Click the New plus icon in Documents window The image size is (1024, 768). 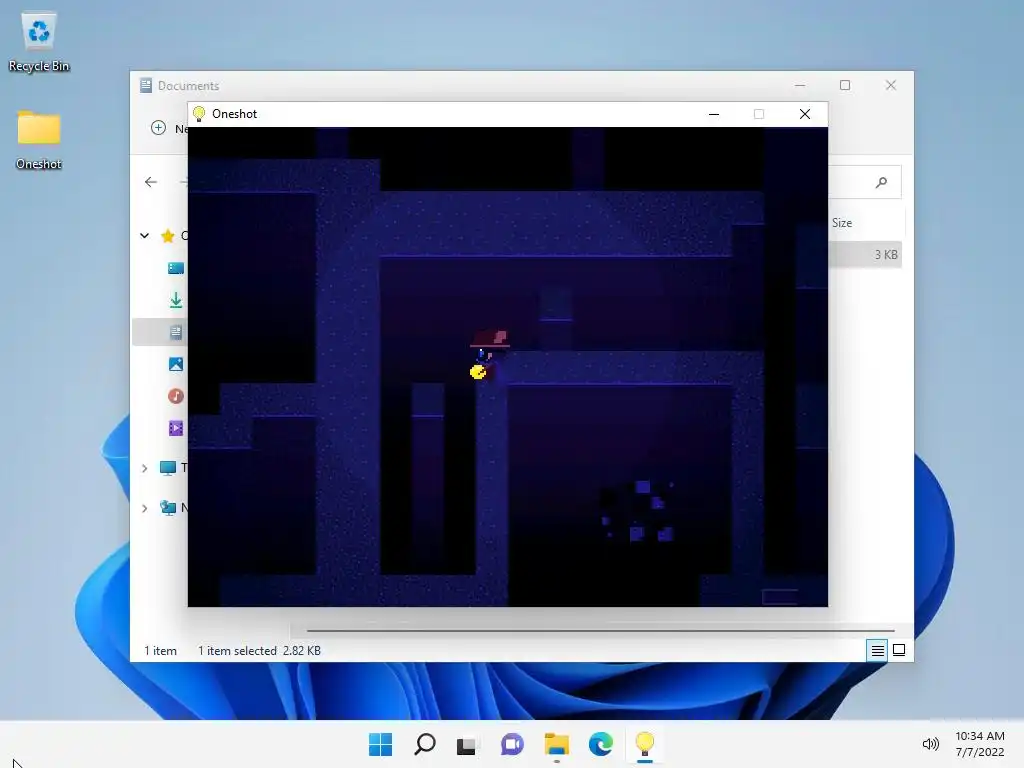tap(159, 128)
